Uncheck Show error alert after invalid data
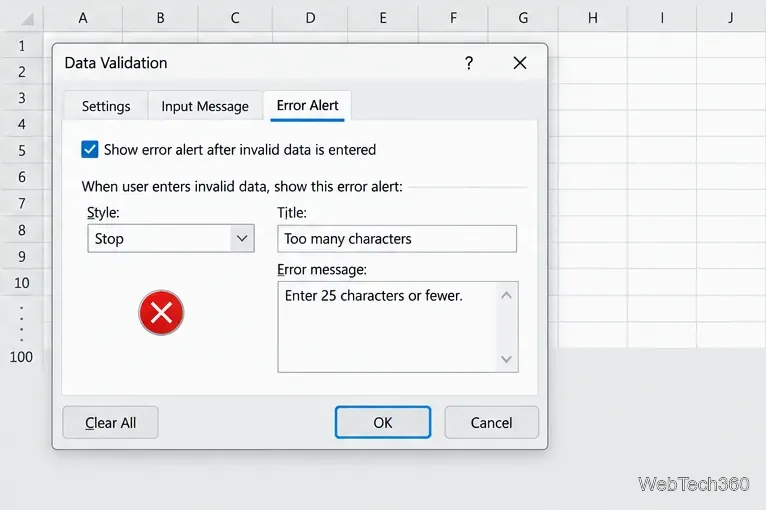Viewport: 766px width, 510px height. pyautogui.click(x=90, y=149)
